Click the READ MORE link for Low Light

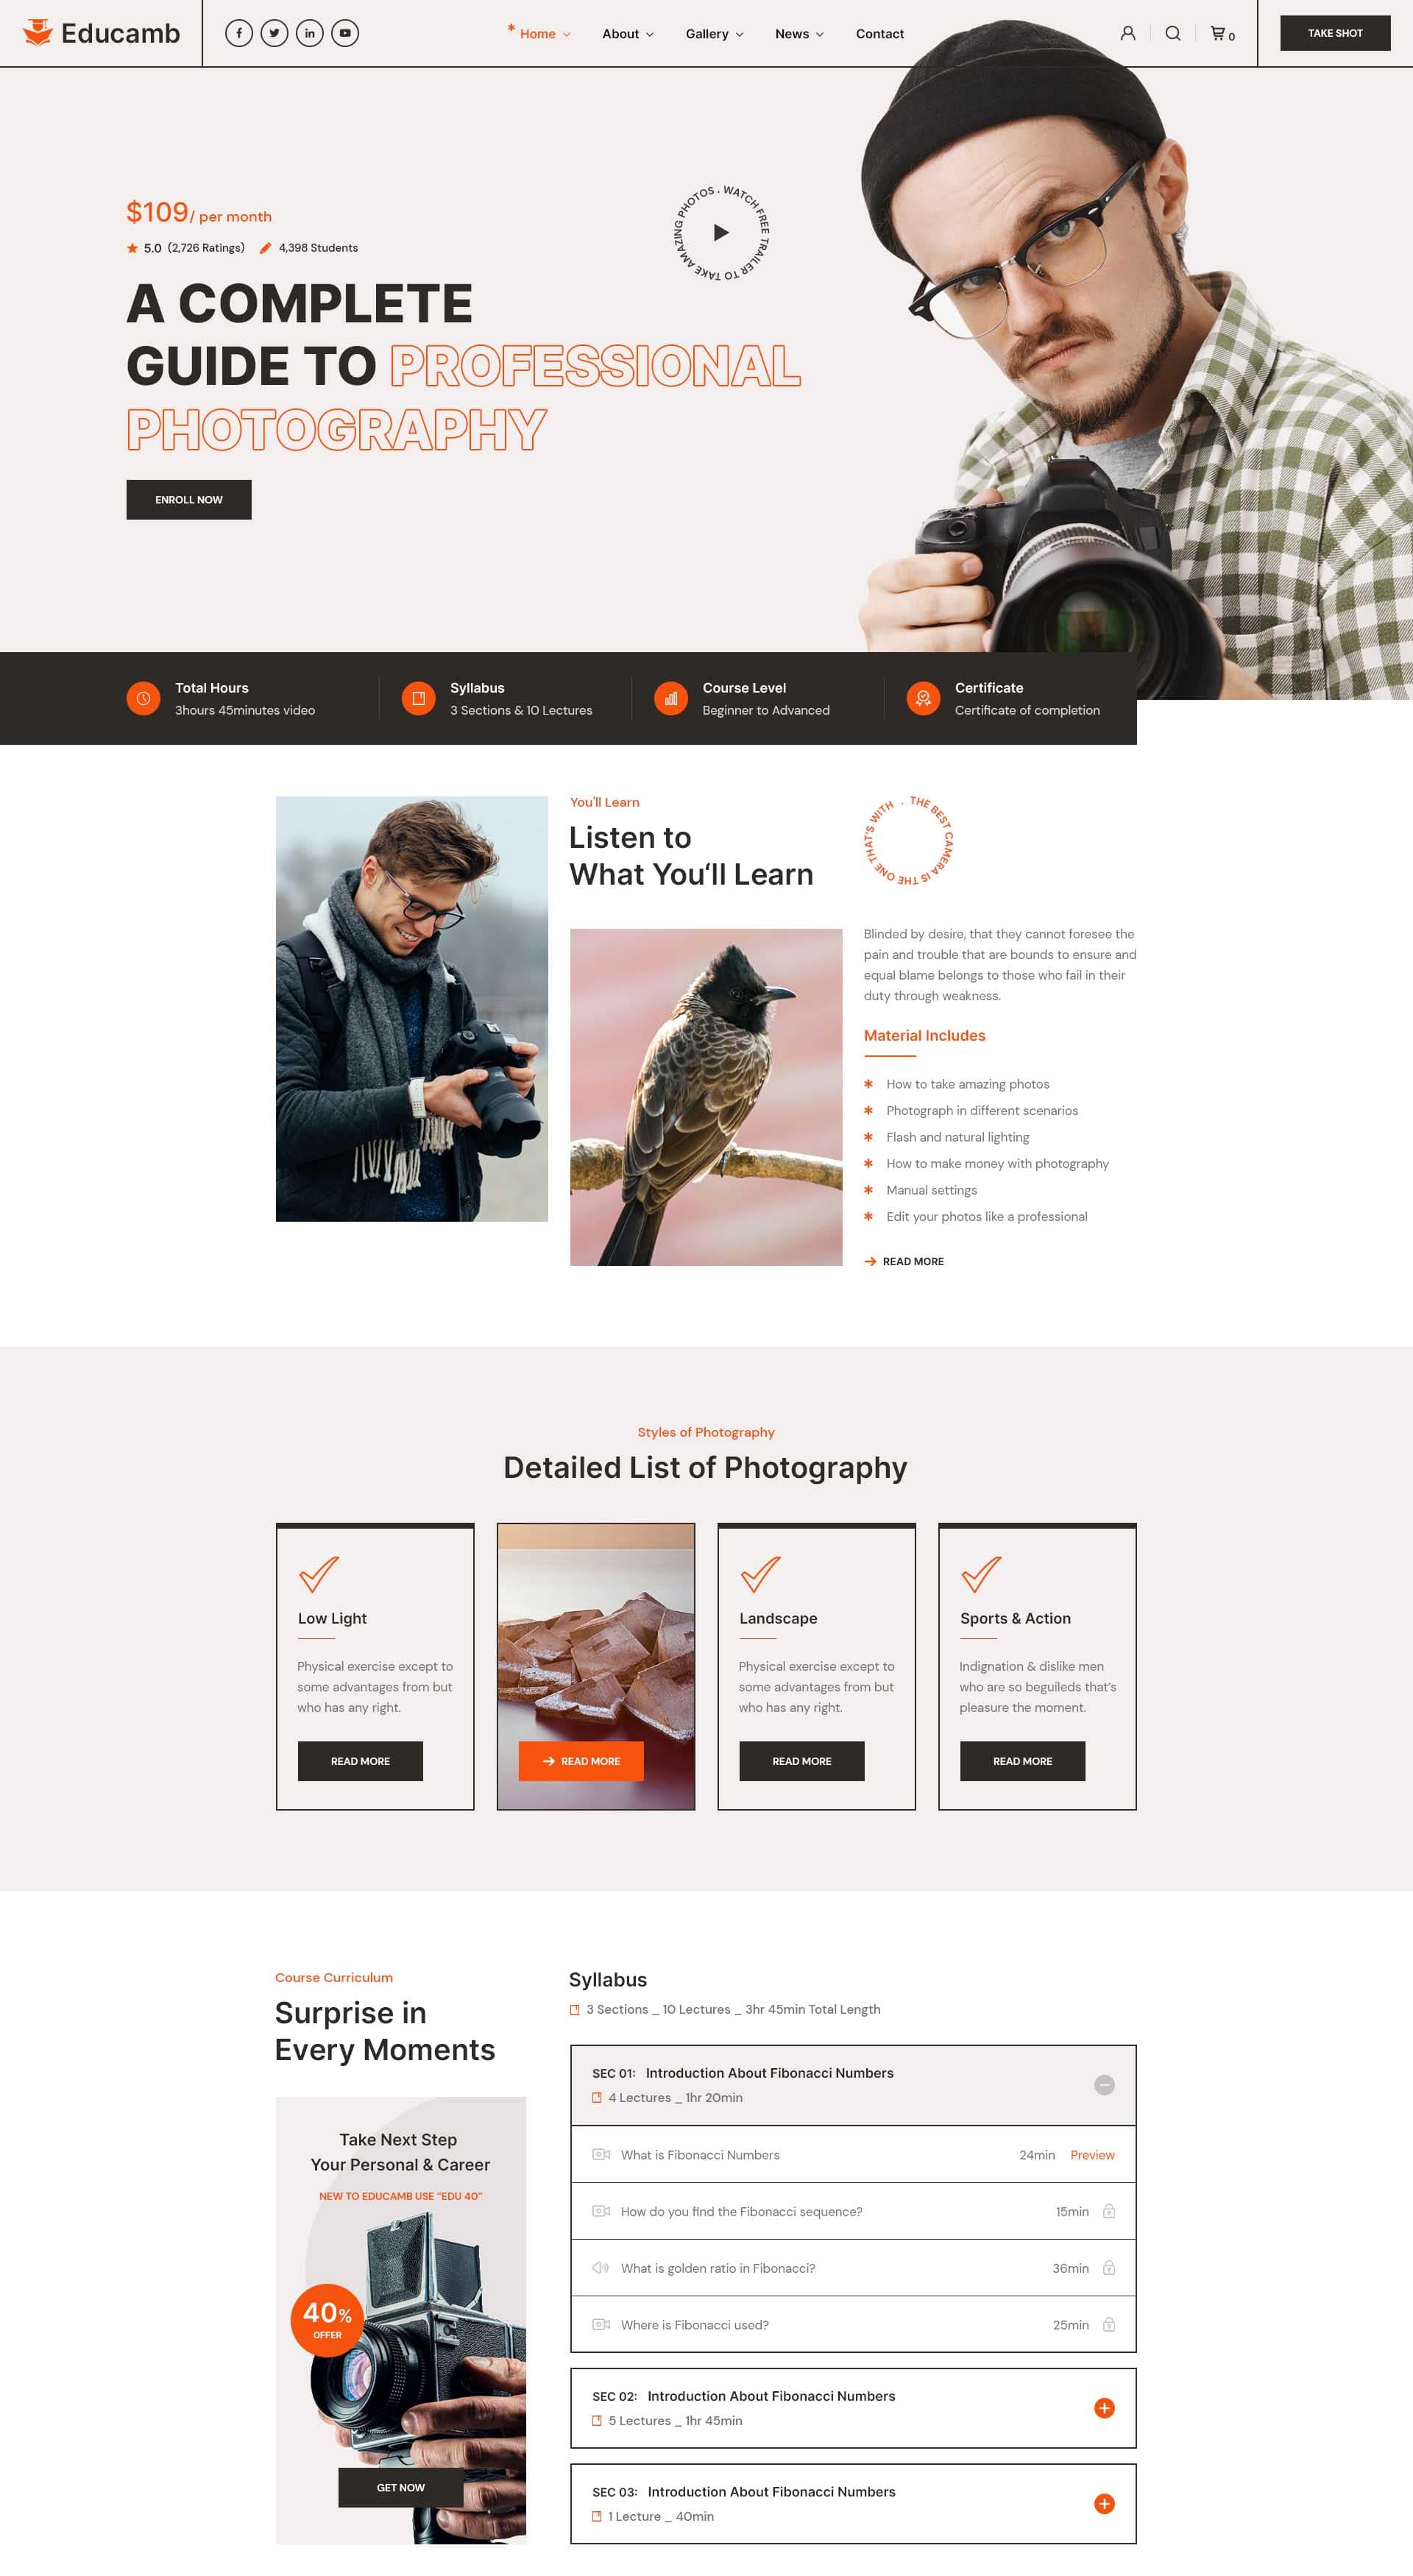click(360, 1758)
